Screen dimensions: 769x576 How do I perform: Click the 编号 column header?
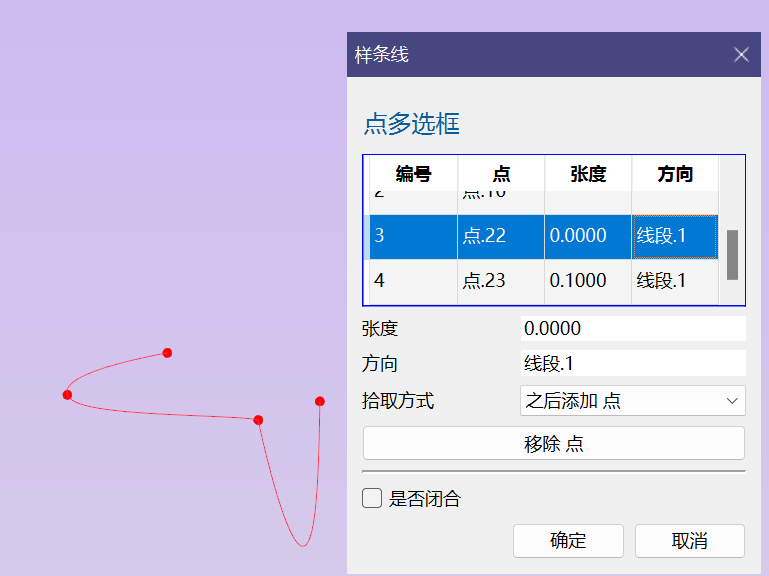coord(413,174)
